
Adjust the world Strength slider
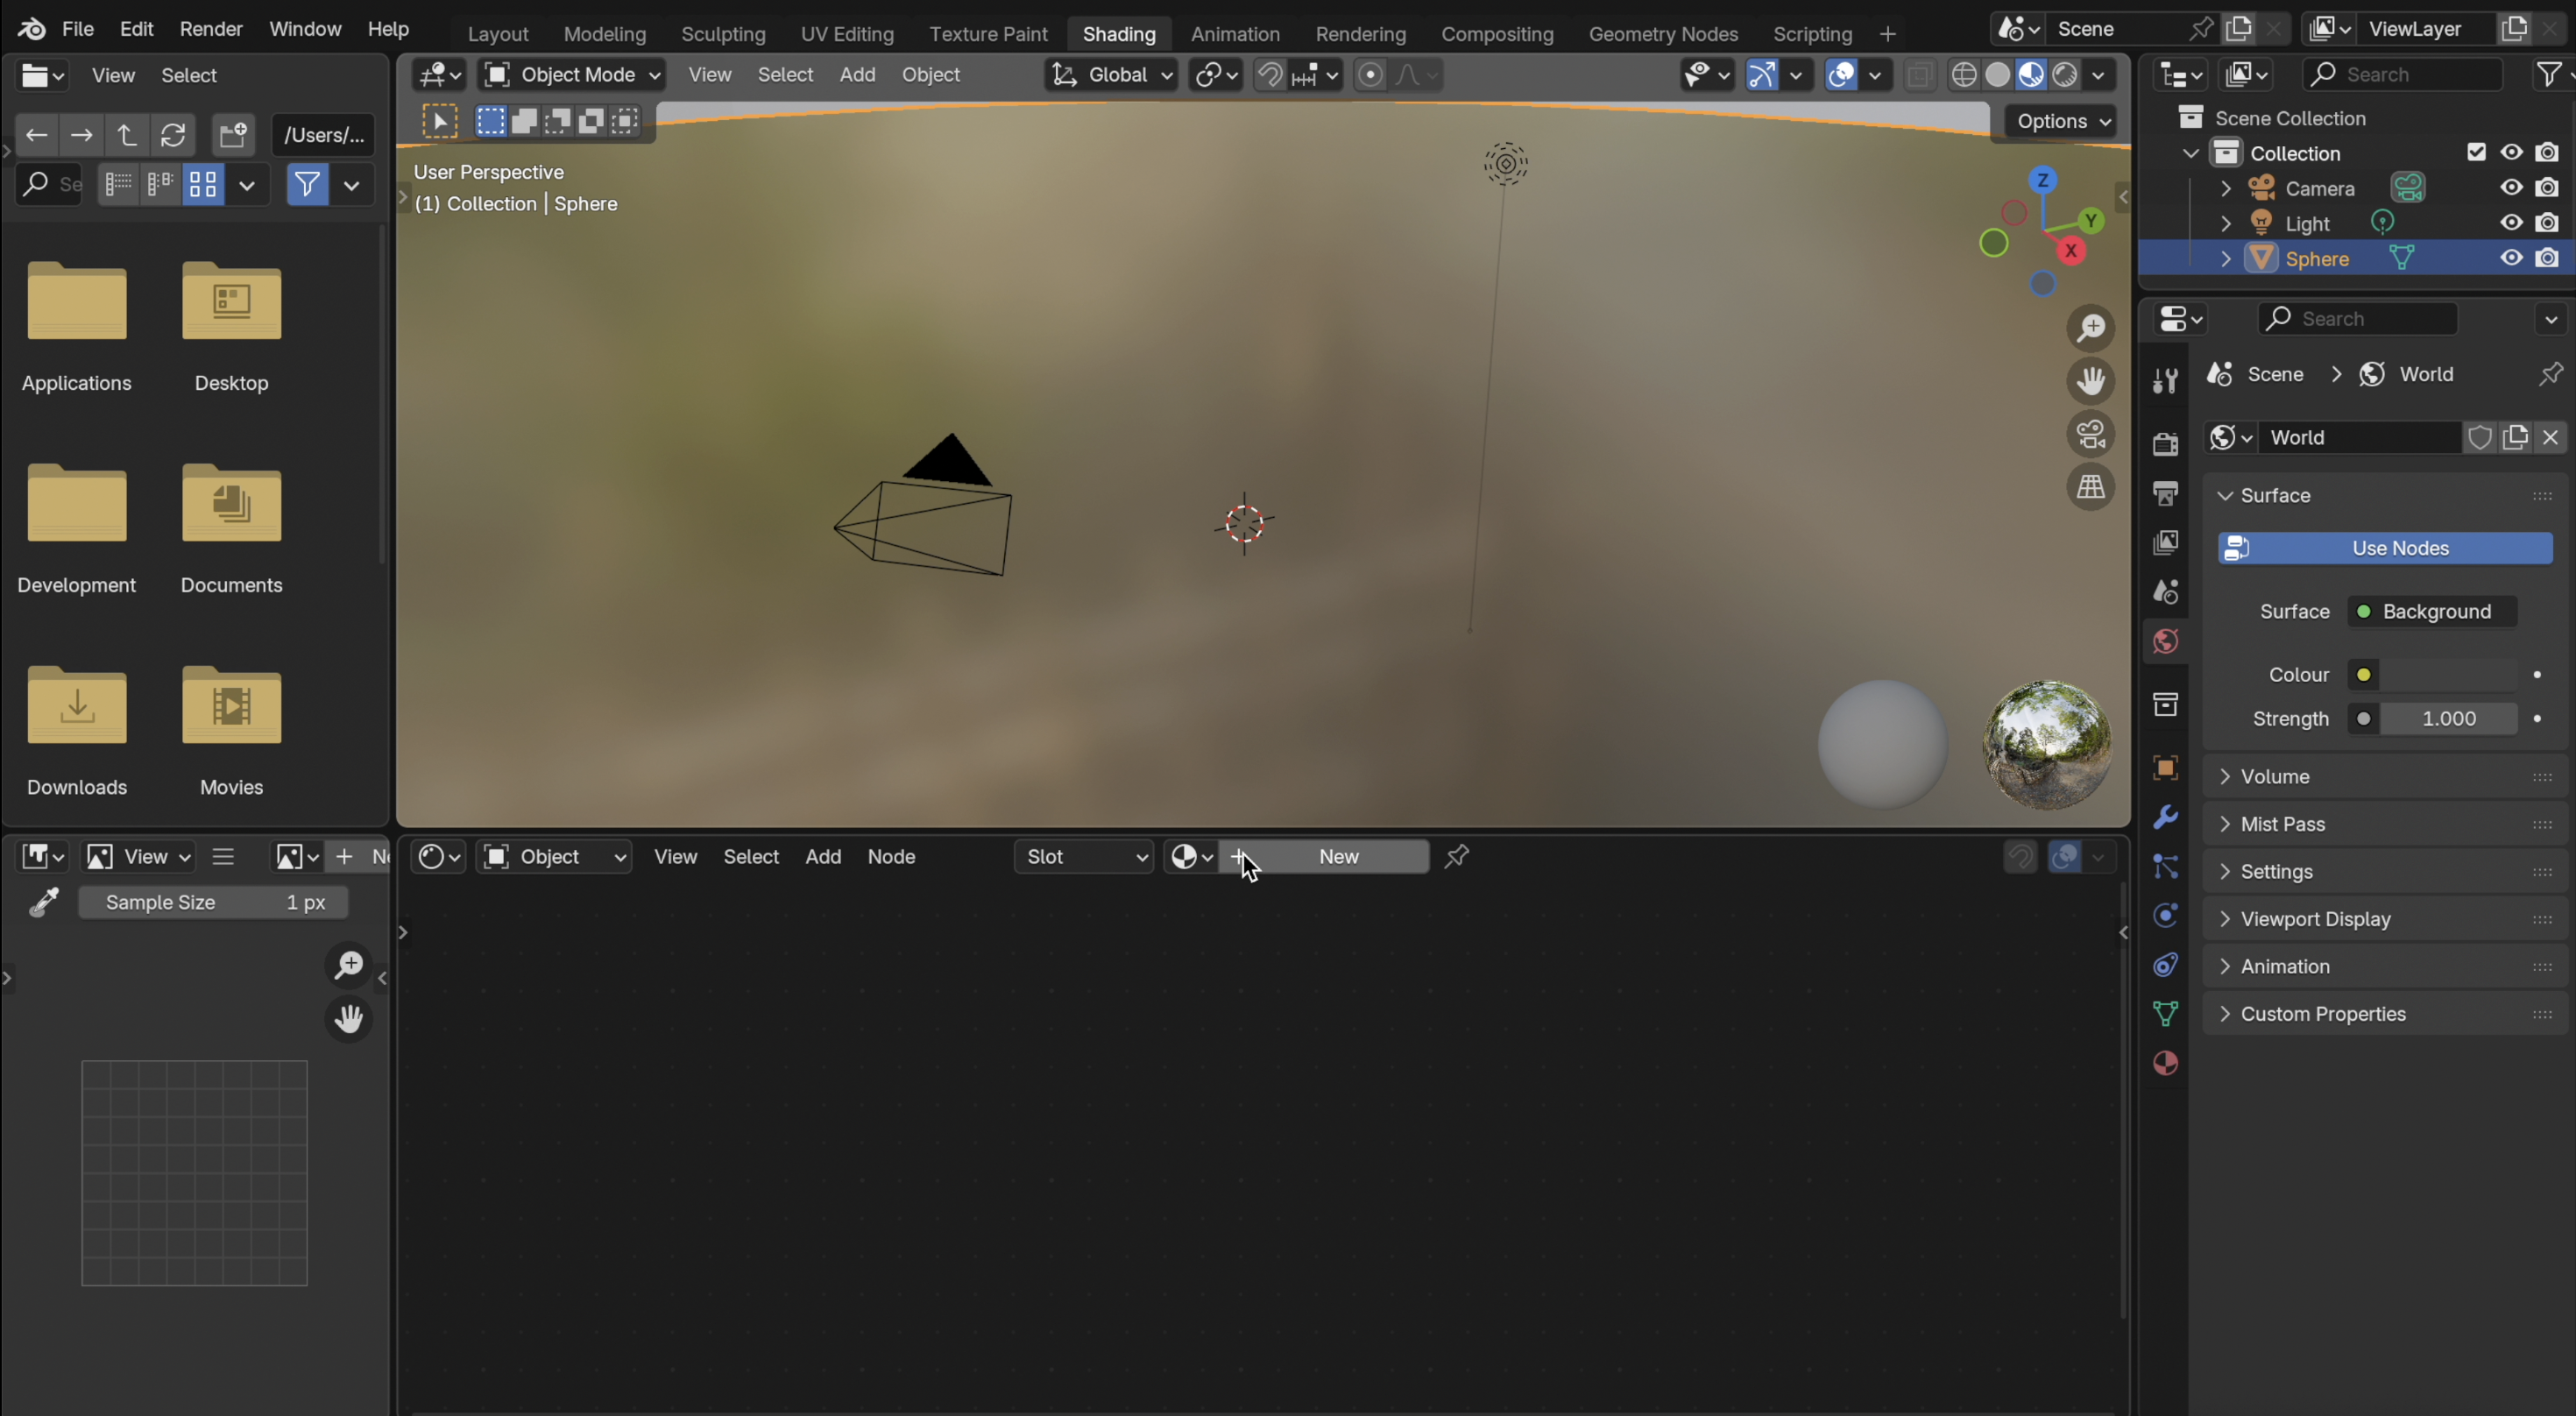pyautogui.click(x=2448, y=719)
